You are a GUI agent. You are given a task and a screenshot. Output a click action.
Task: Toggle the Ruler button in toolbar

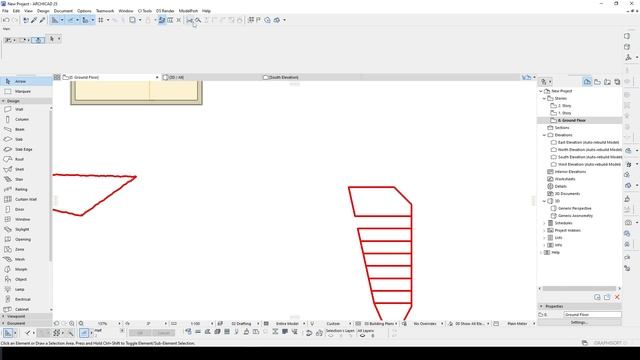coord(170,20)
